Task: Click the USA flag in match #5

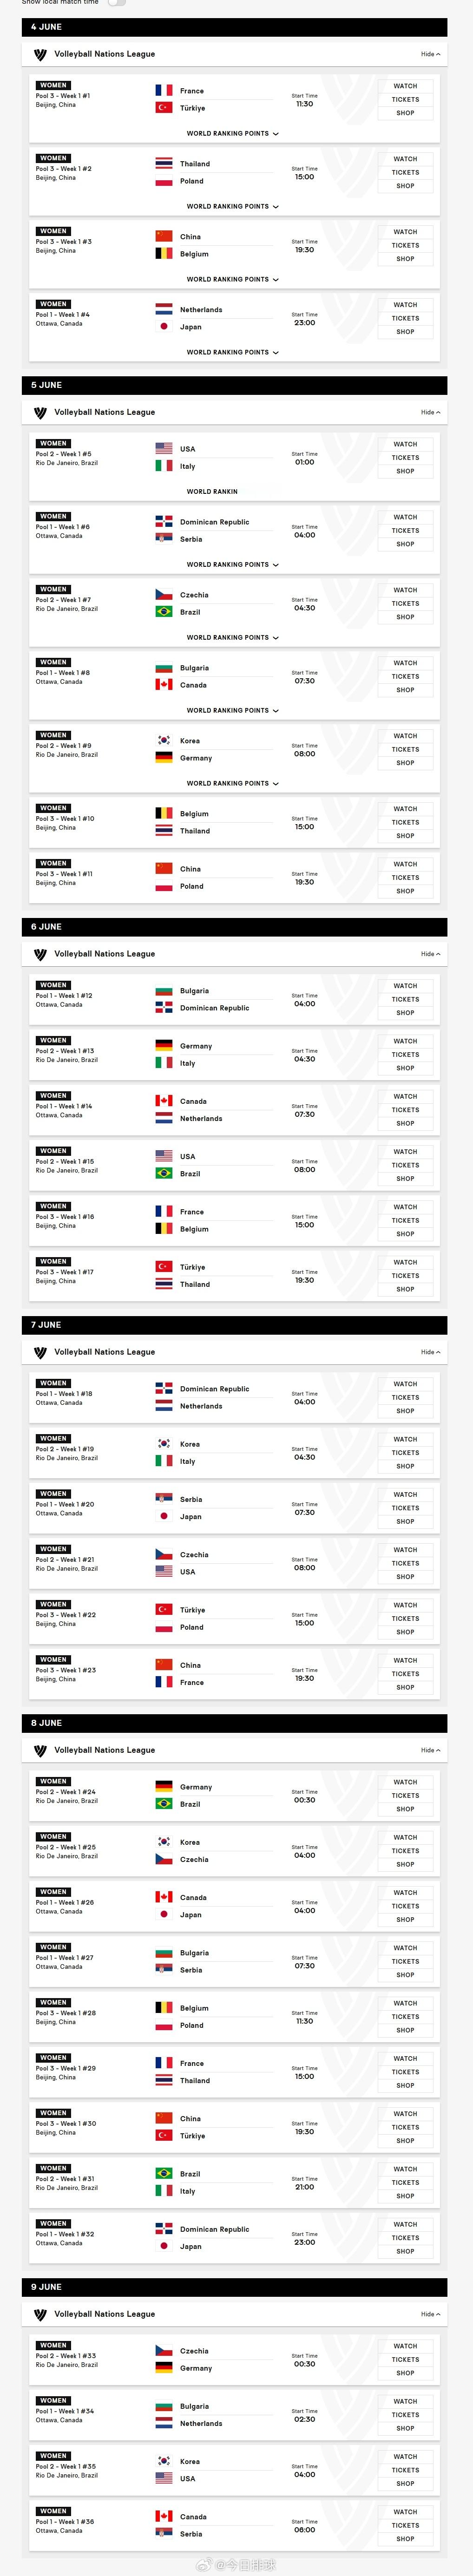Action: (164, 449)
